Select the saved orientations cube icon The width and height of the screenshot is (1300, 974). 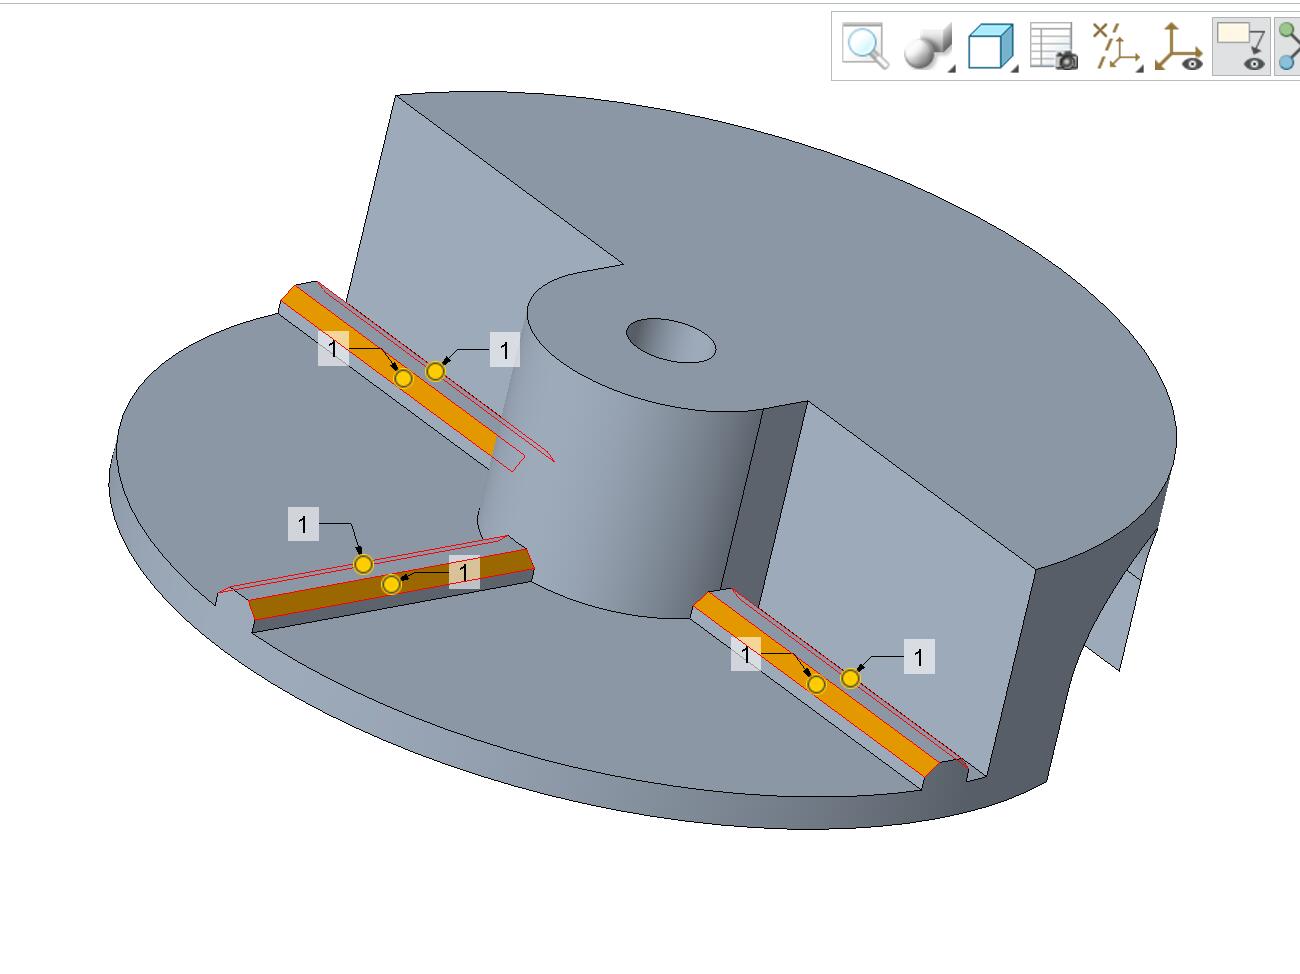point(989,47)
